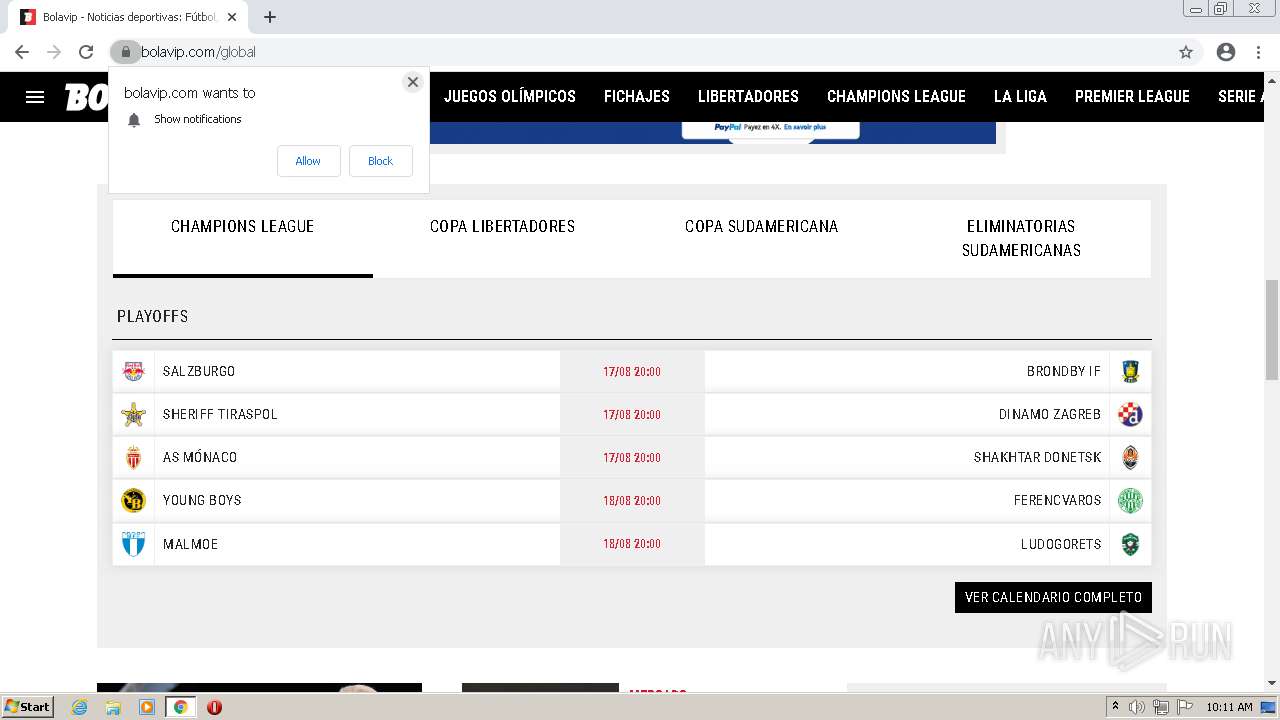
Task: Open a new browser tab
Action: click(270, 17)
